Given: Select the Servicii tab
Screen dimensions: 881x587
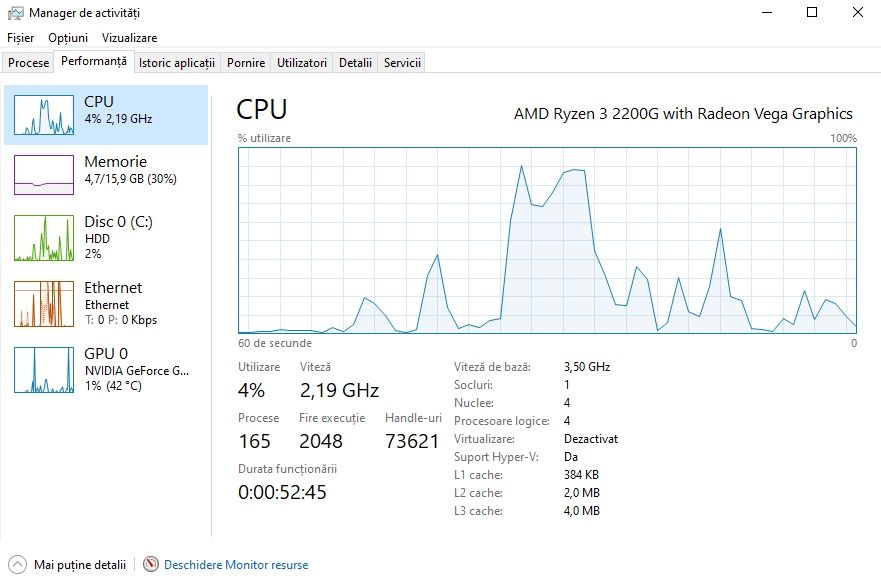Looking at the screenshot, I should click(x=402, y=63).
